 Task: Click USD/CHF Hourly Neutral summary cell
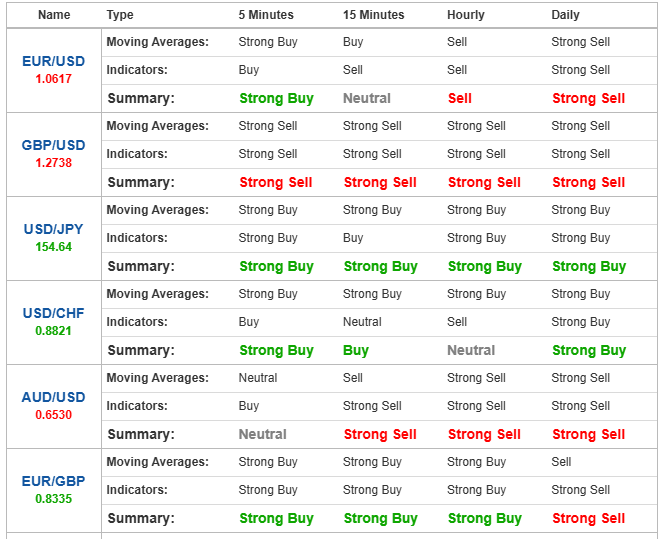pyautogui.click(x=471, y=350)
